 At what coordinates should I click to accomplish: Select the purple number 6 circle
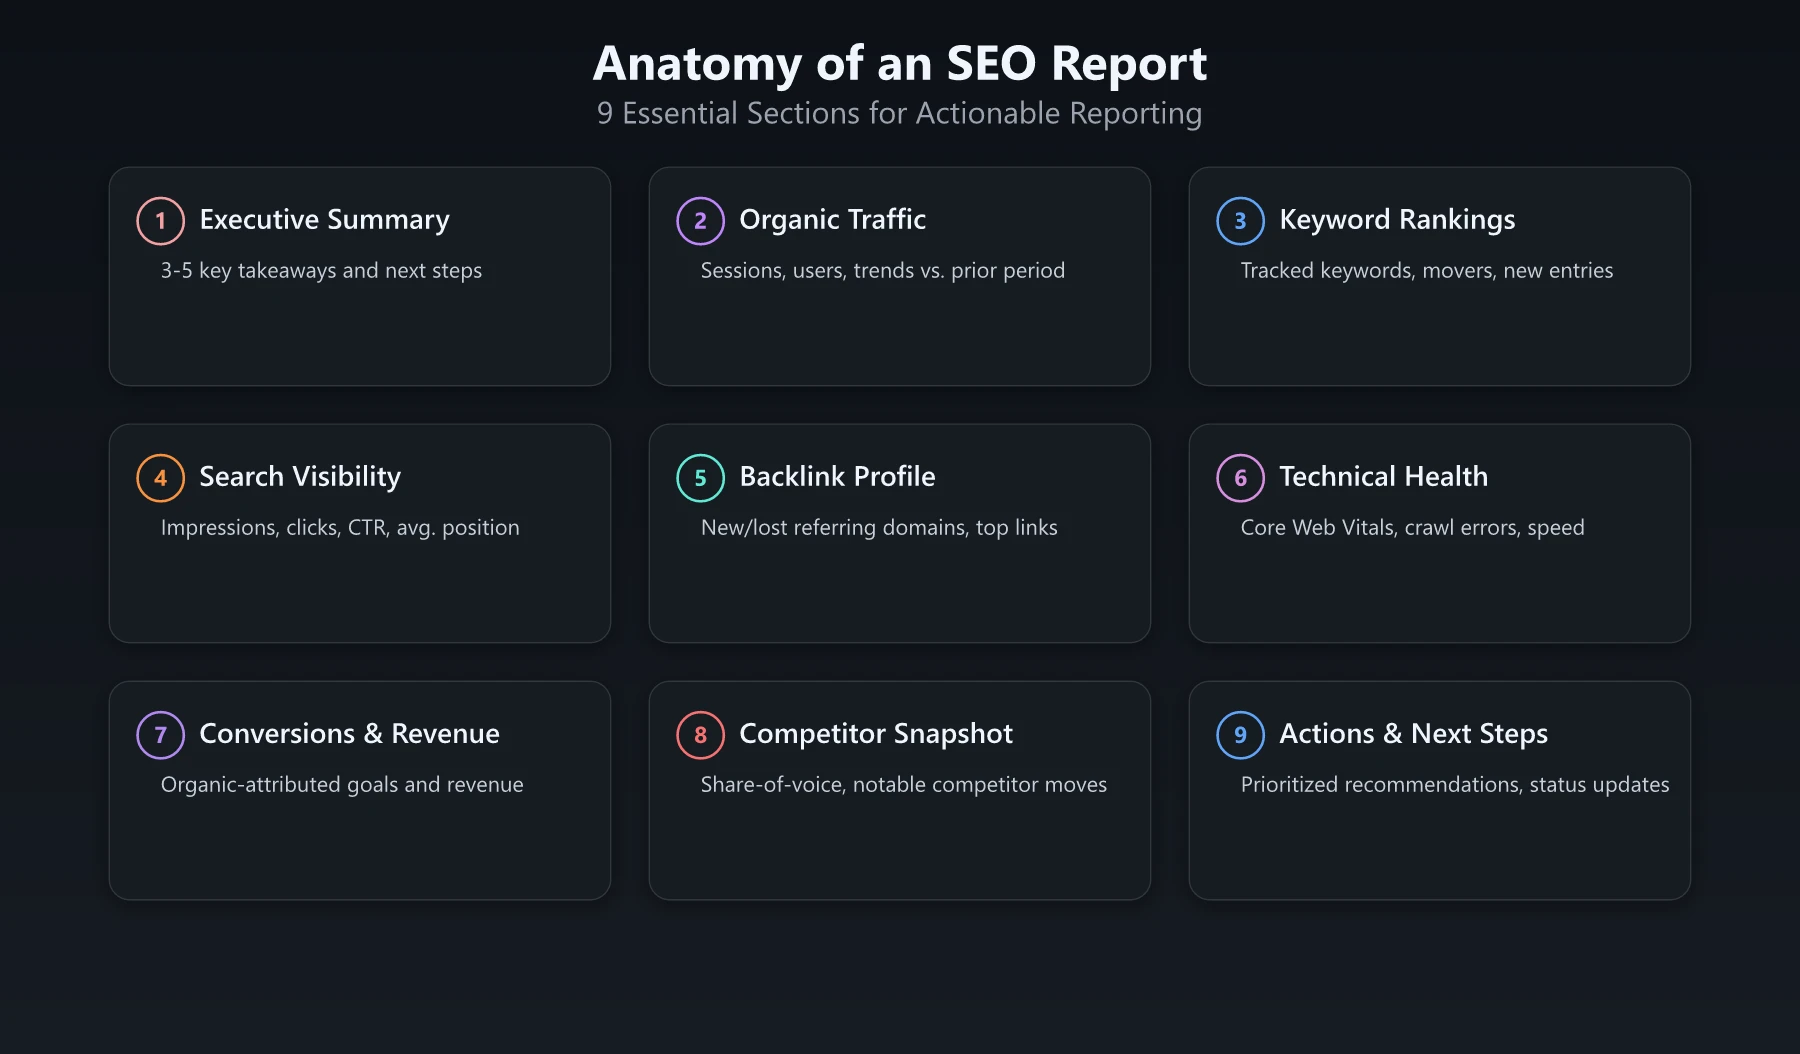click(1240, 477)
